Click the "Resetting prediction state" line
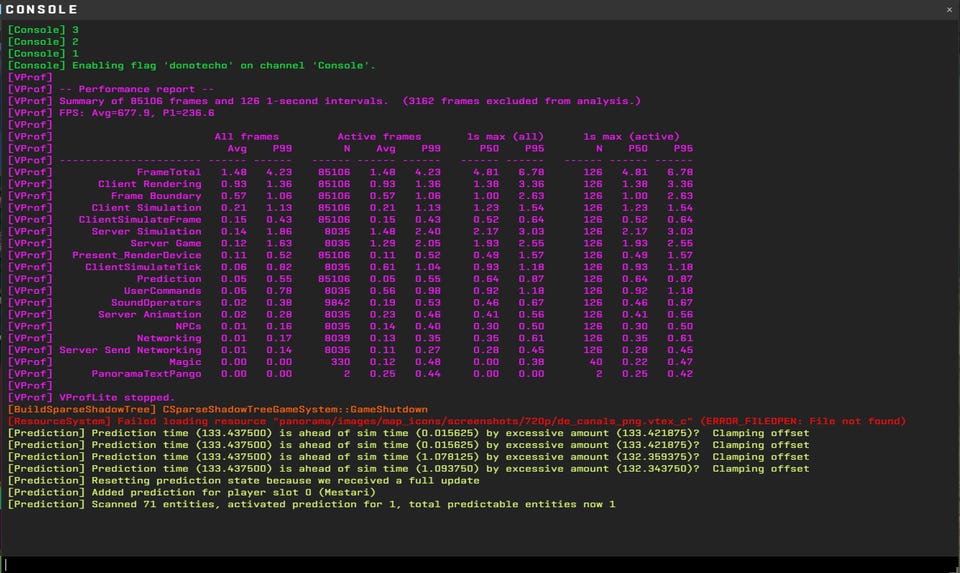The height and width of the screenshot is (573, 960). pos(244,481)
